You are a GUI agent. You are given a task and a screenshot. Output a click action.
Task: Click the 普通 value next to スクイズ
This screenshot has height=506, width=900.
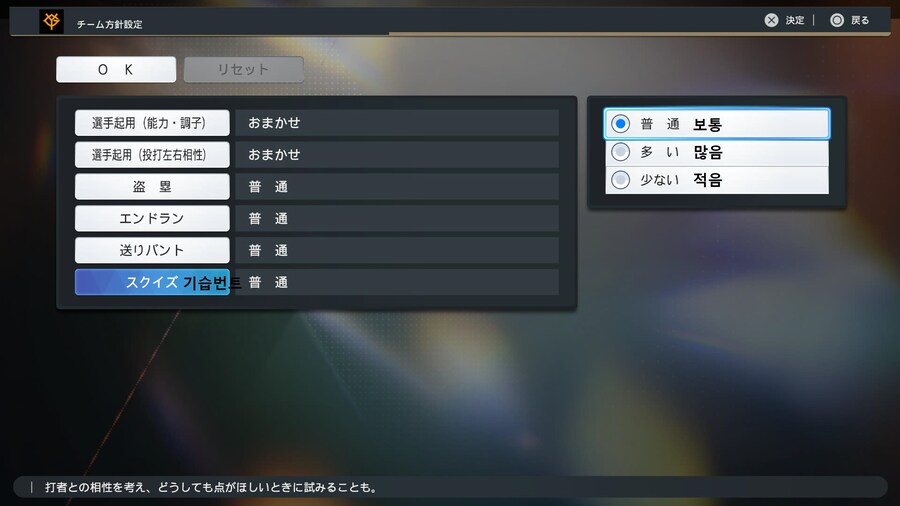click(396, 282)
